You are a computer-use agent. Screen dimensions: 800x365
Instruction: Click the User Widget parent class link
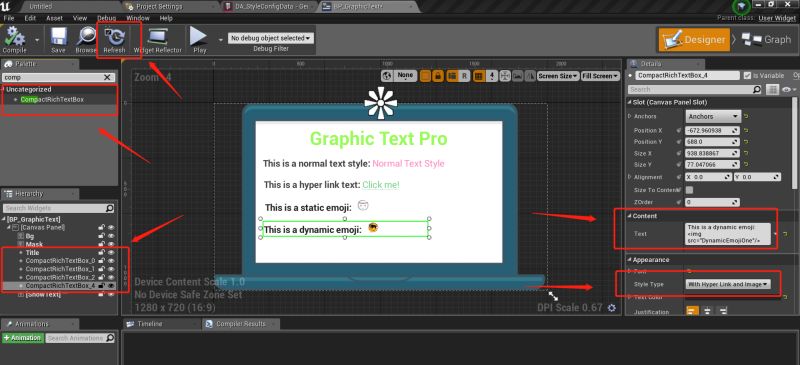(x=777, y=18)
